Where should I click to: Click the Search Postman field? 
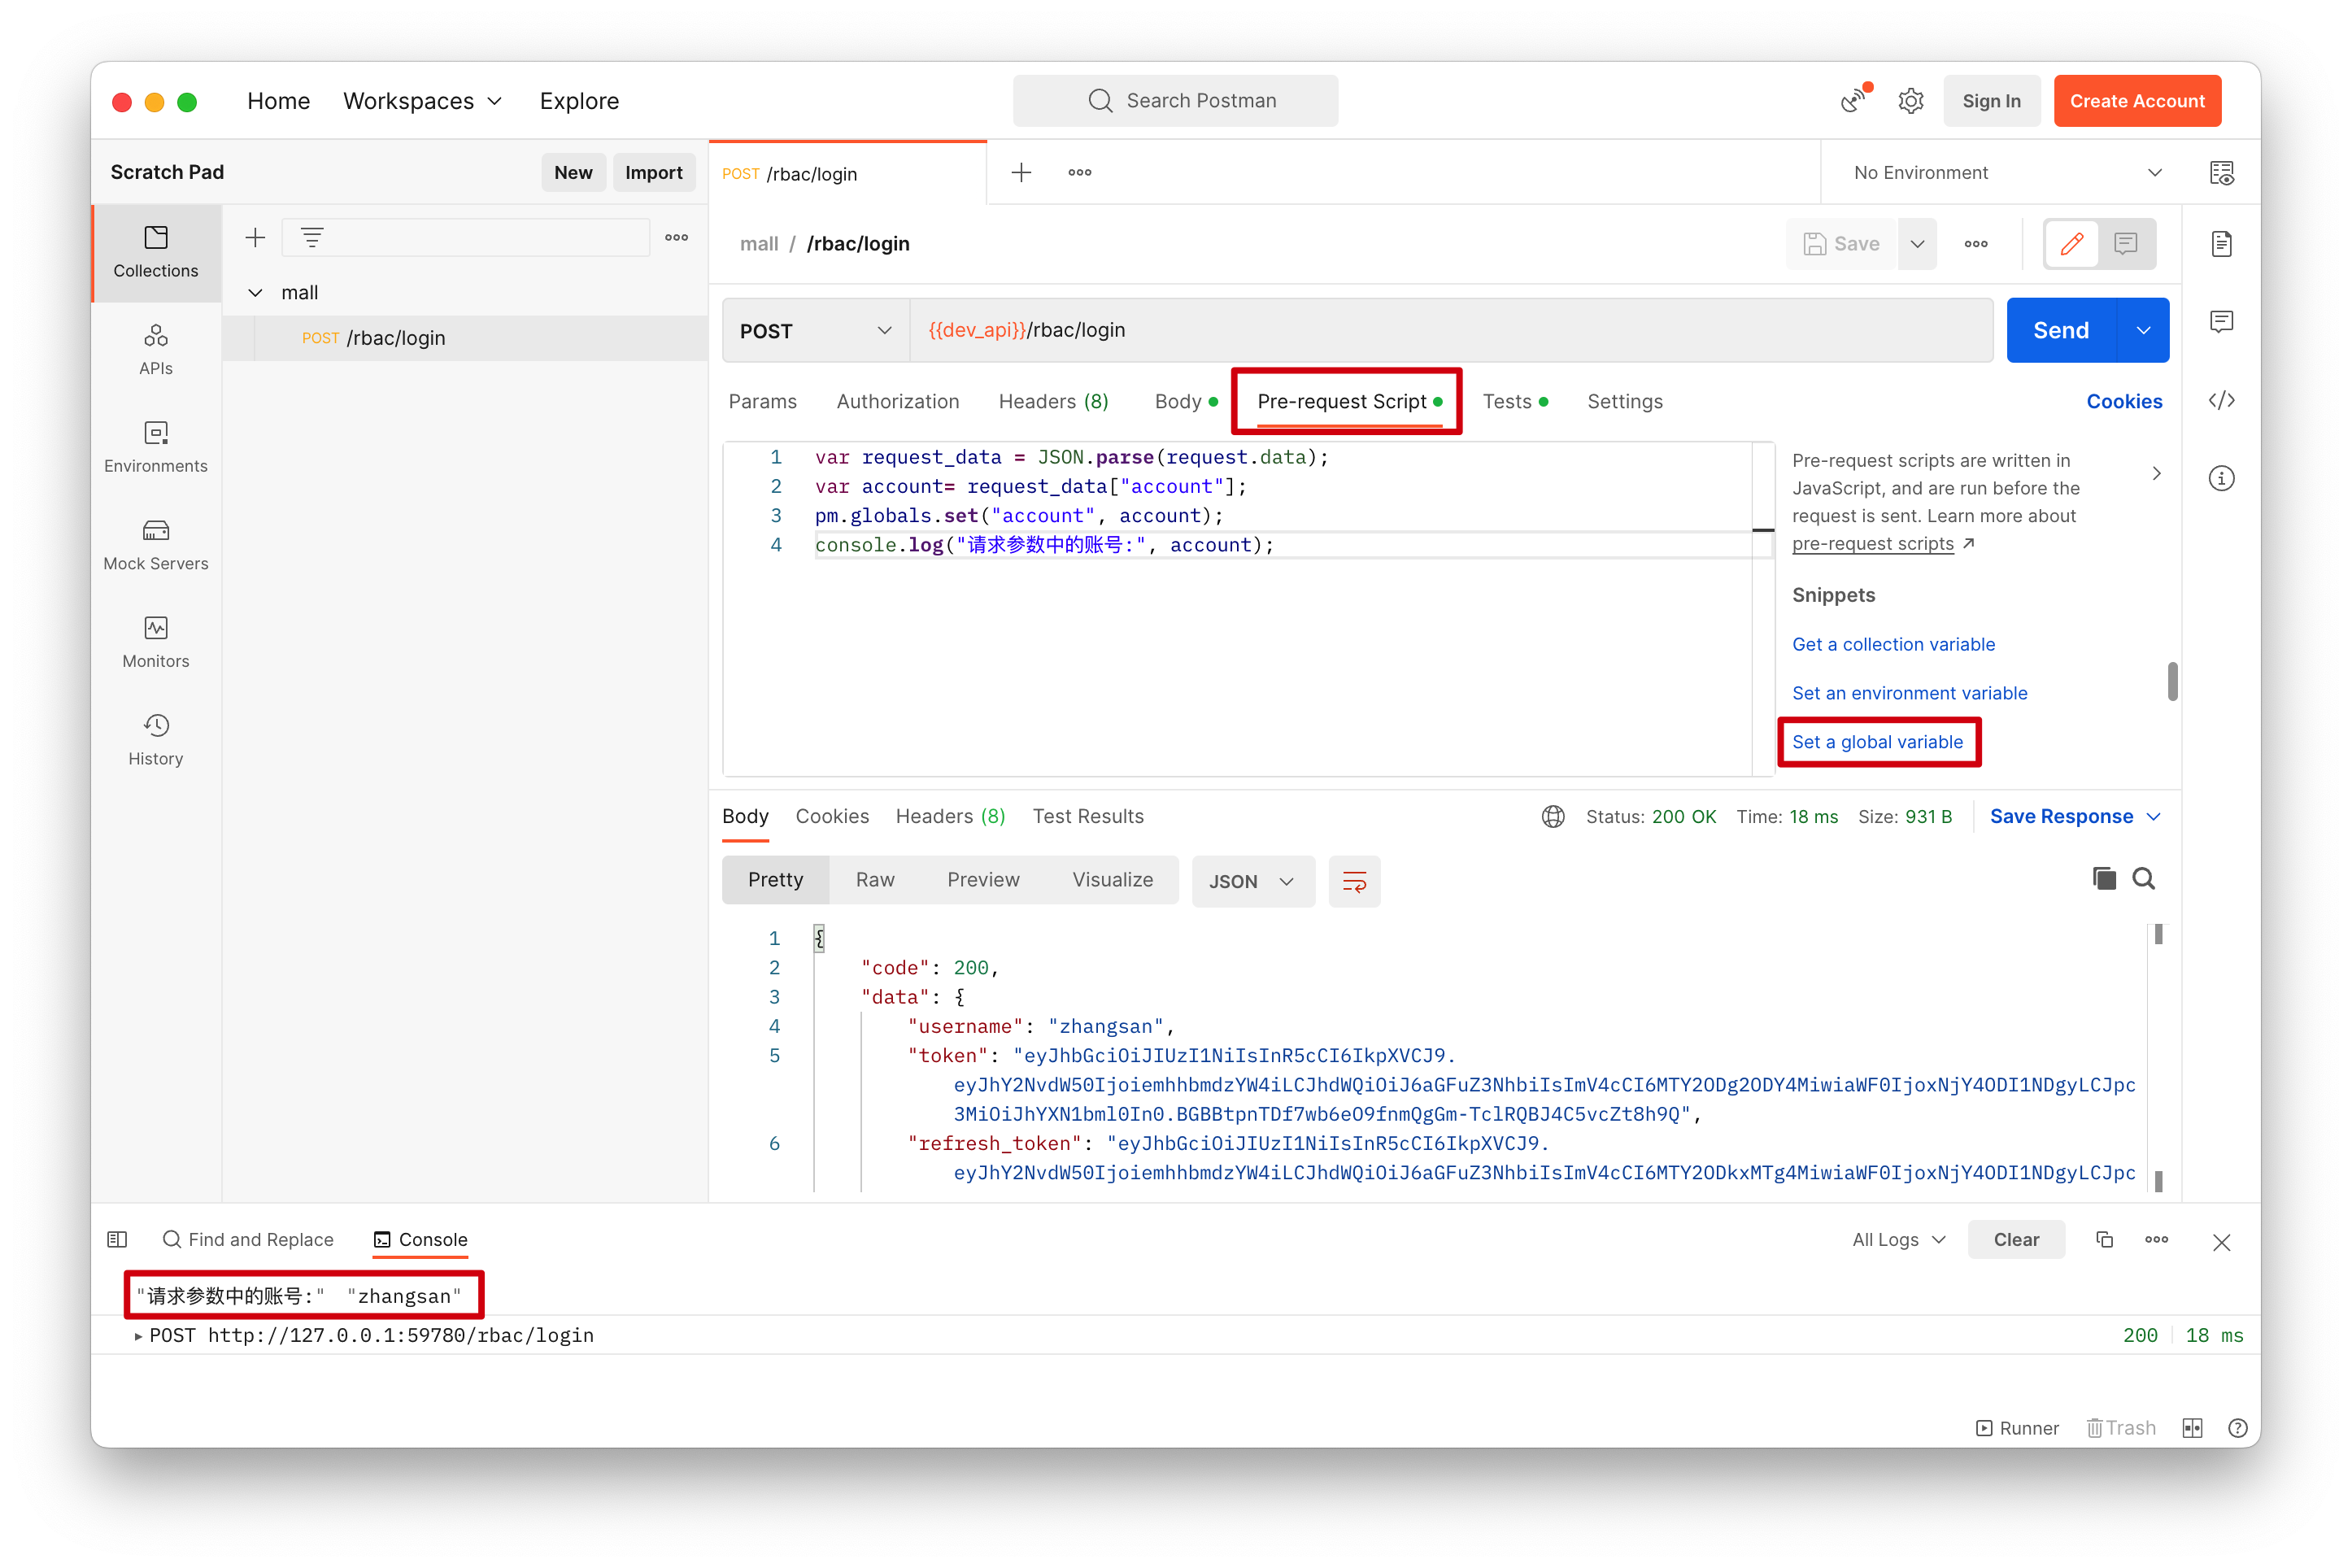point(1175,101)
